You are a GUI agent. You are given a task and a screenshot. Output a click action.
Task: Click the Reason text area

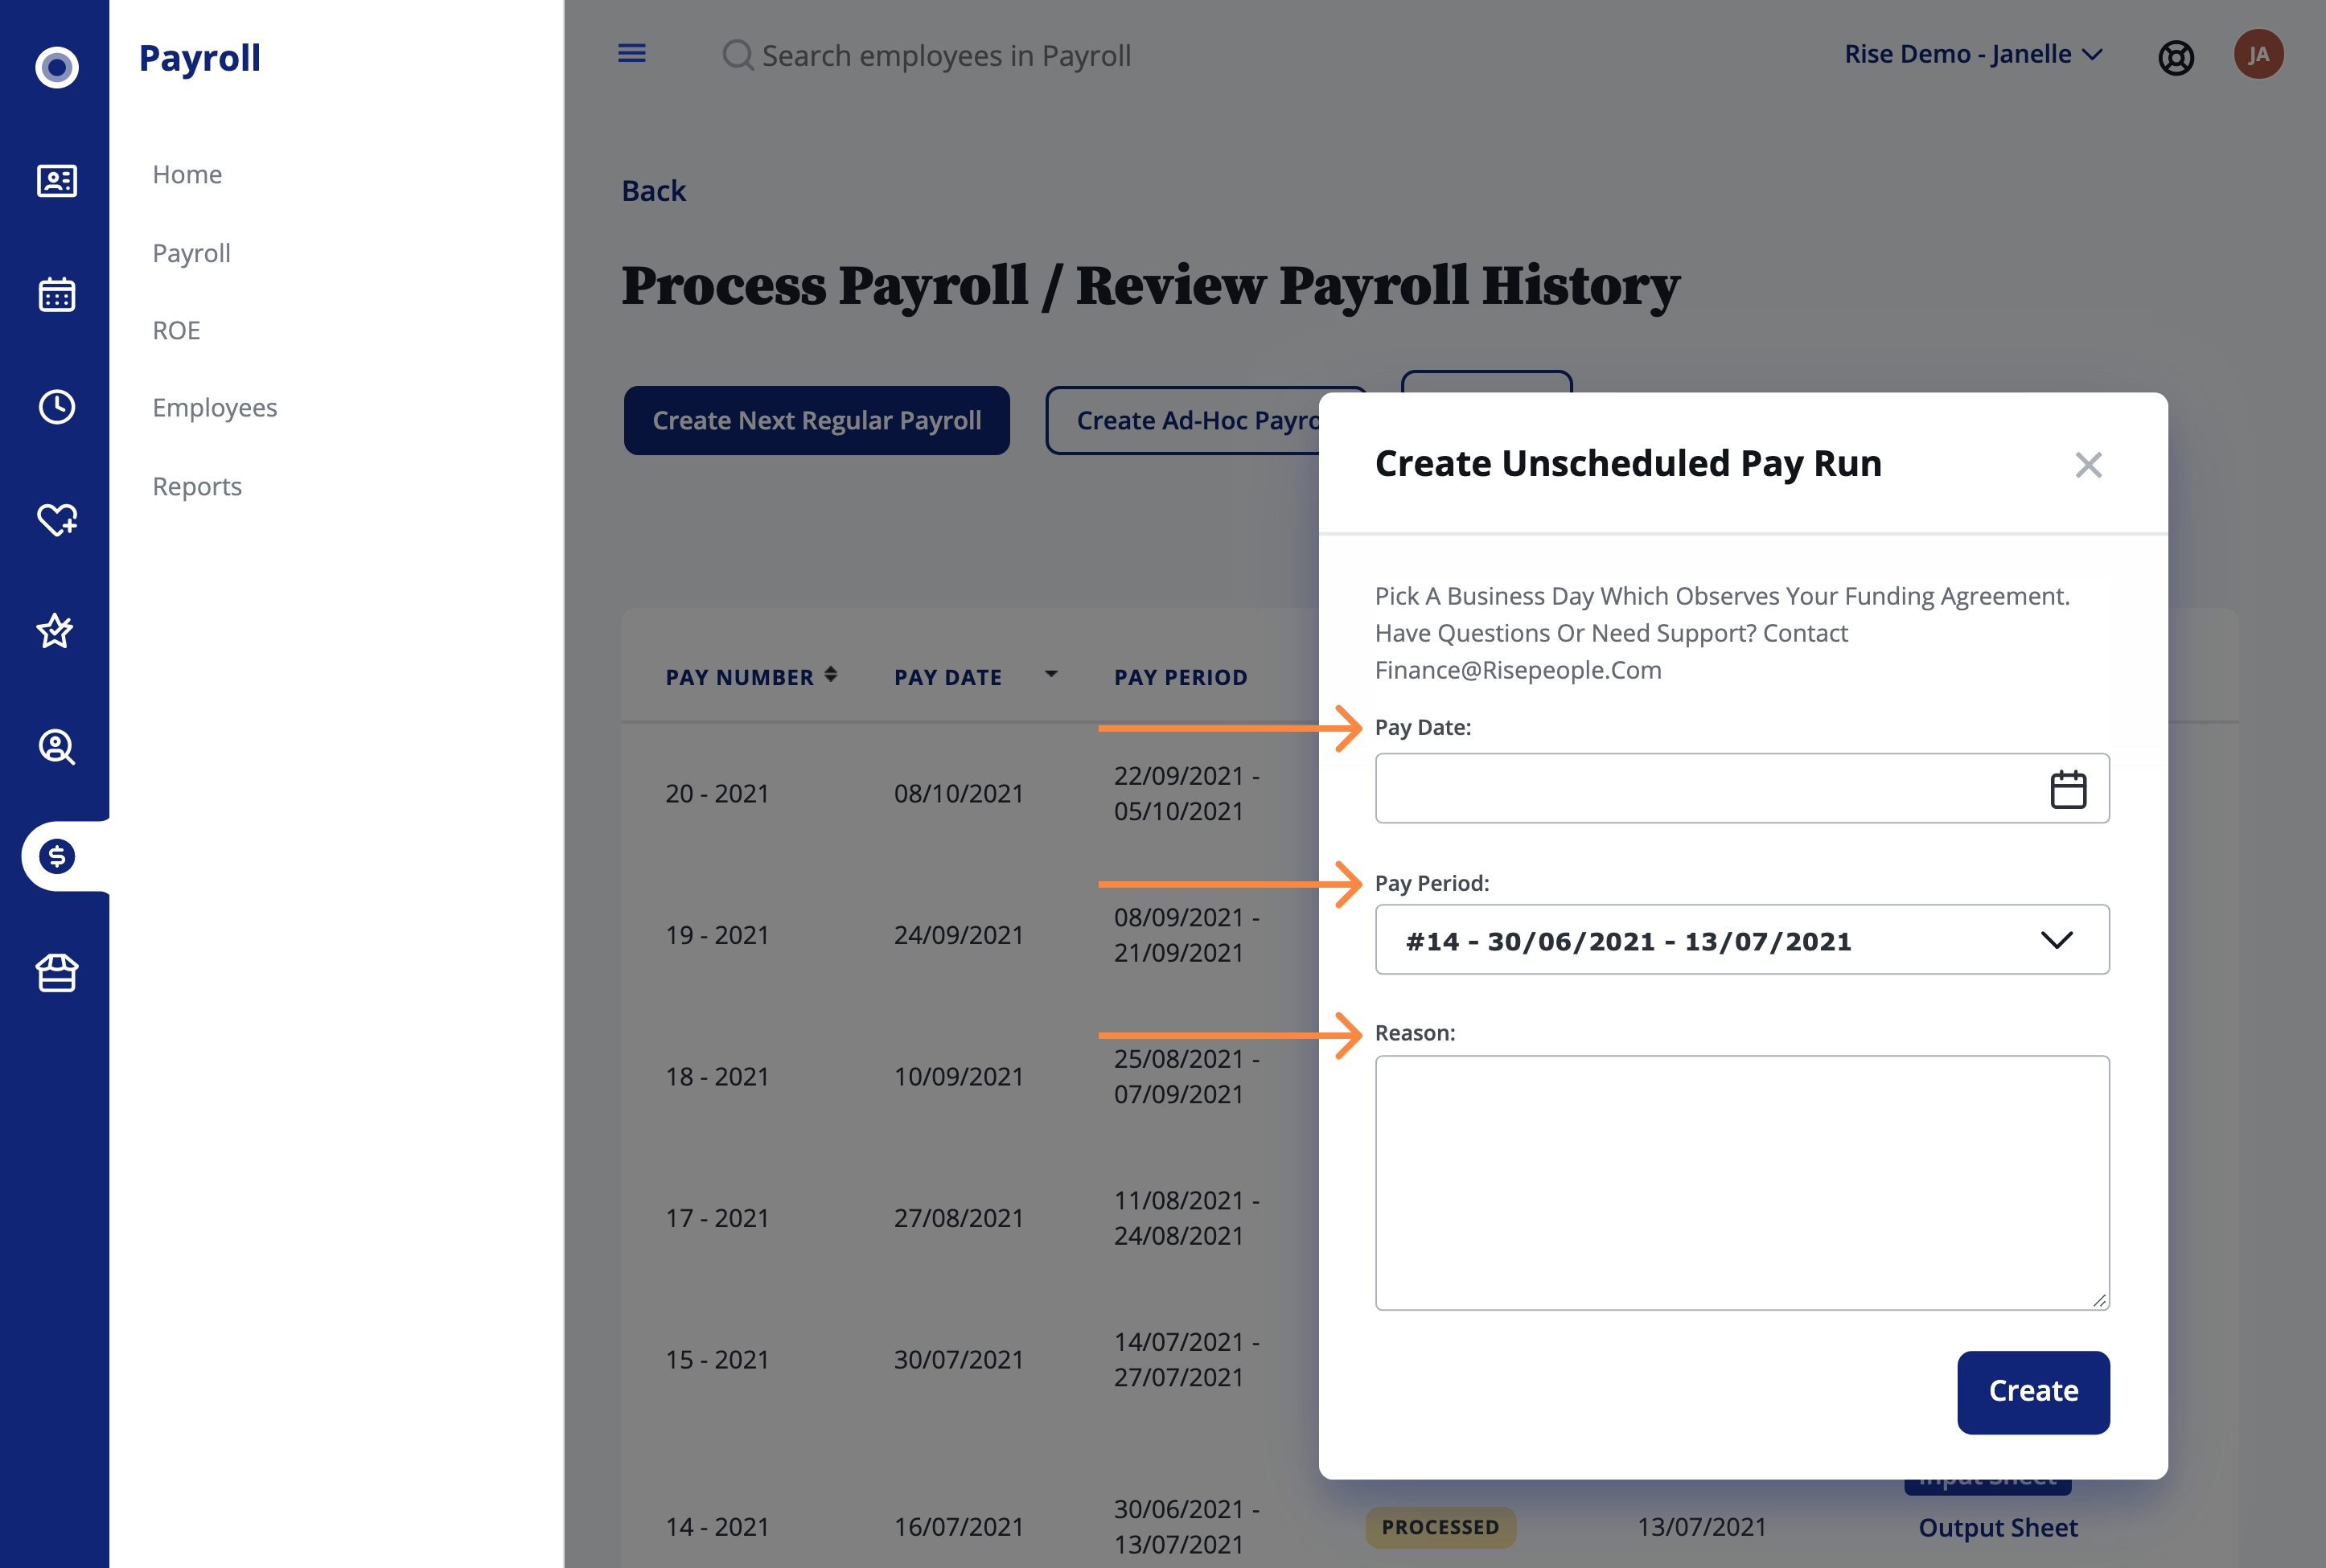[1742, 1183]
